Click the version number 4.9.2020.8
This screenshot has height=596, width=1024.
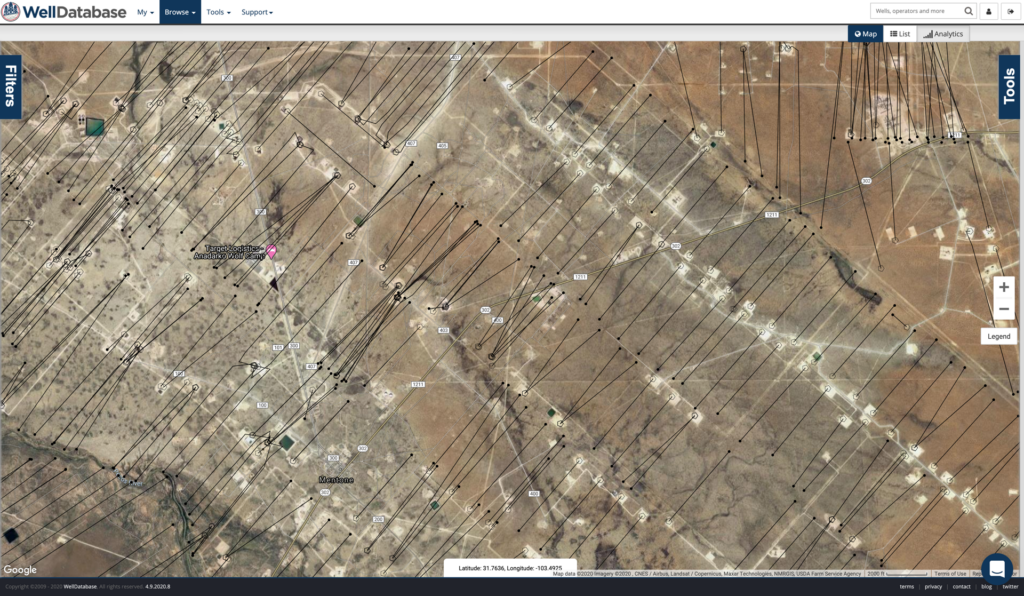pos(157,587)
